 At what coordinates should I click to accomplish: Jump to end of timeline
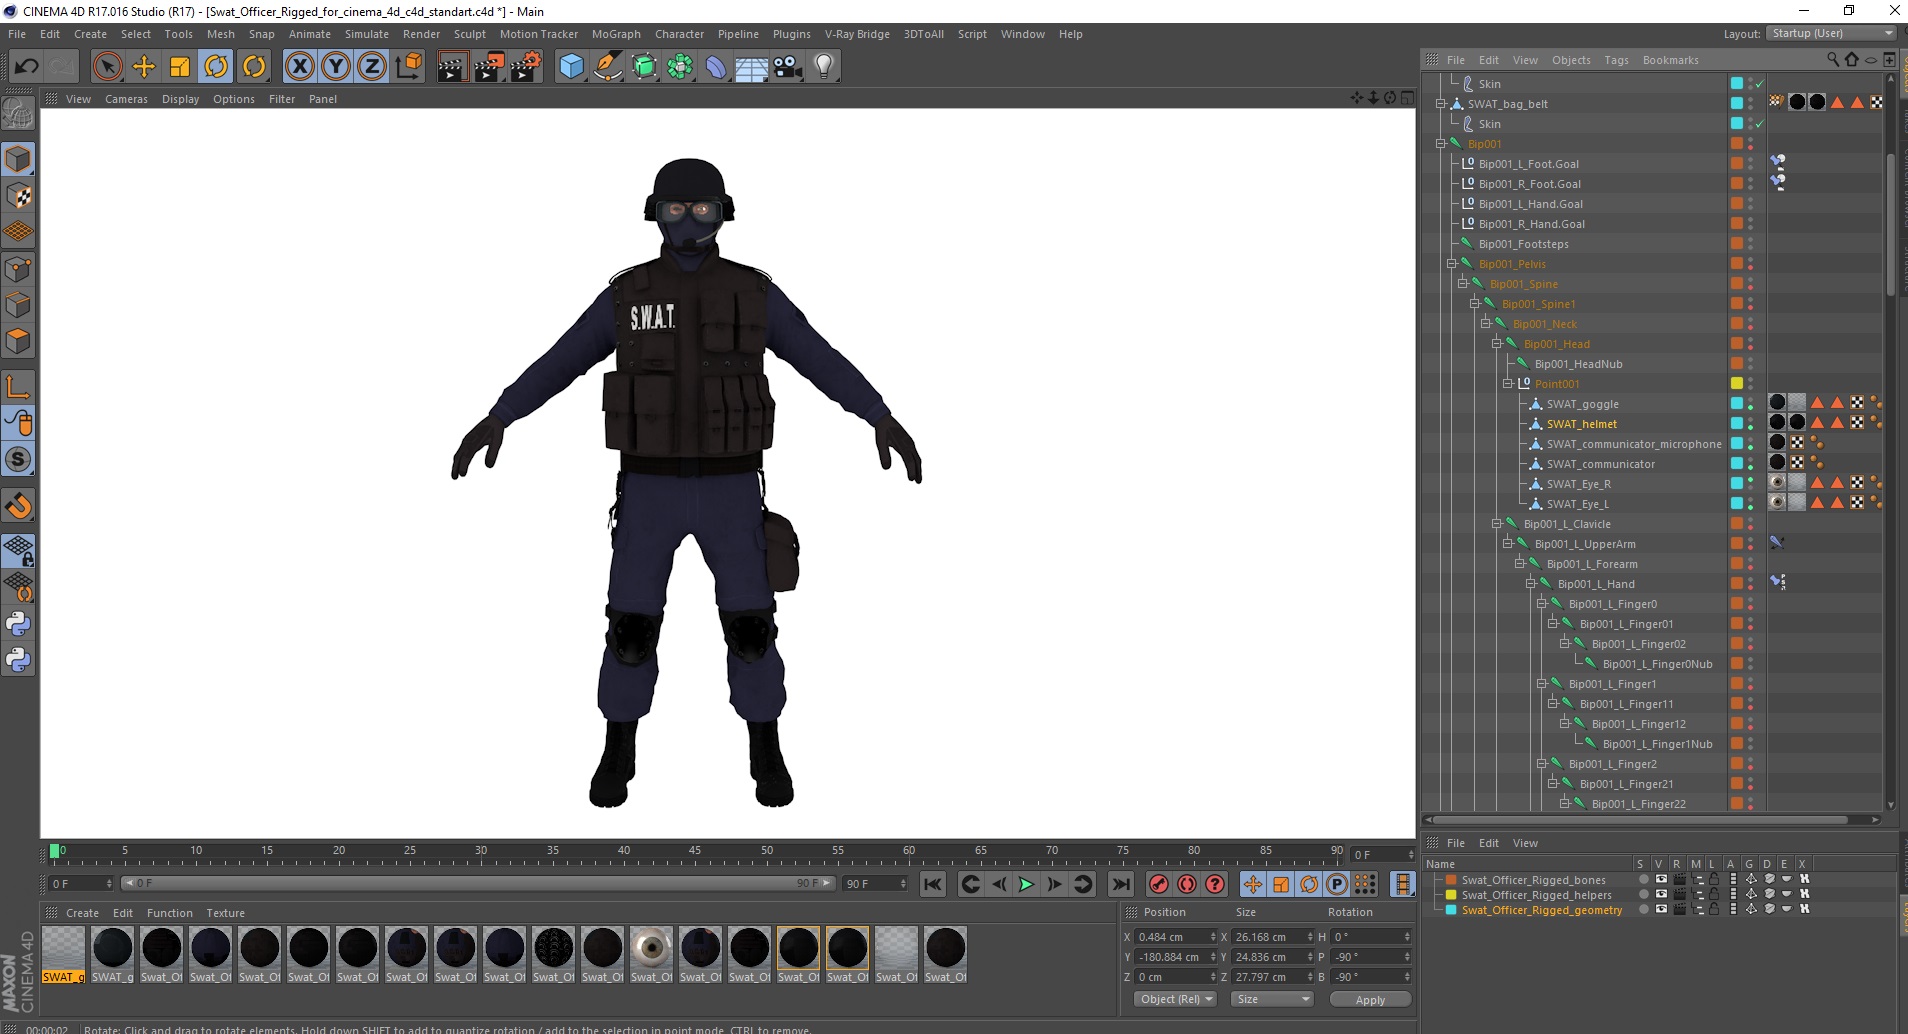pos(1121,884)
